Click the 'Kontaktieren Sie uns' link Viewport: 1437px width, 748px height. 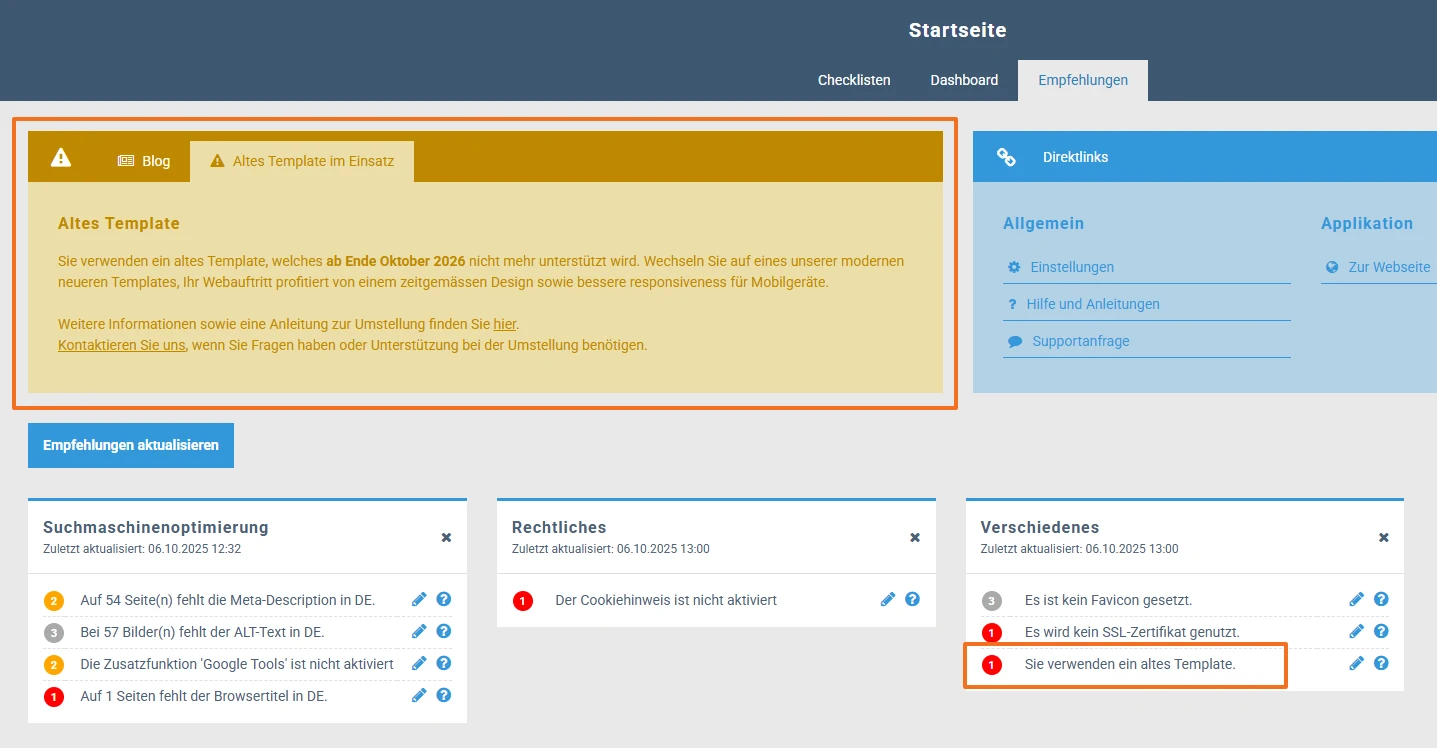click(x=121, y=345)
